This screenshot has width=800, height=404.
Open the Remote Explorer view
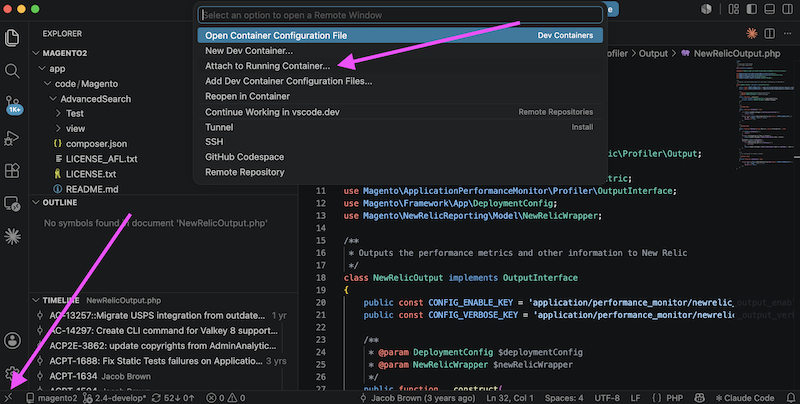coord(12,204)
